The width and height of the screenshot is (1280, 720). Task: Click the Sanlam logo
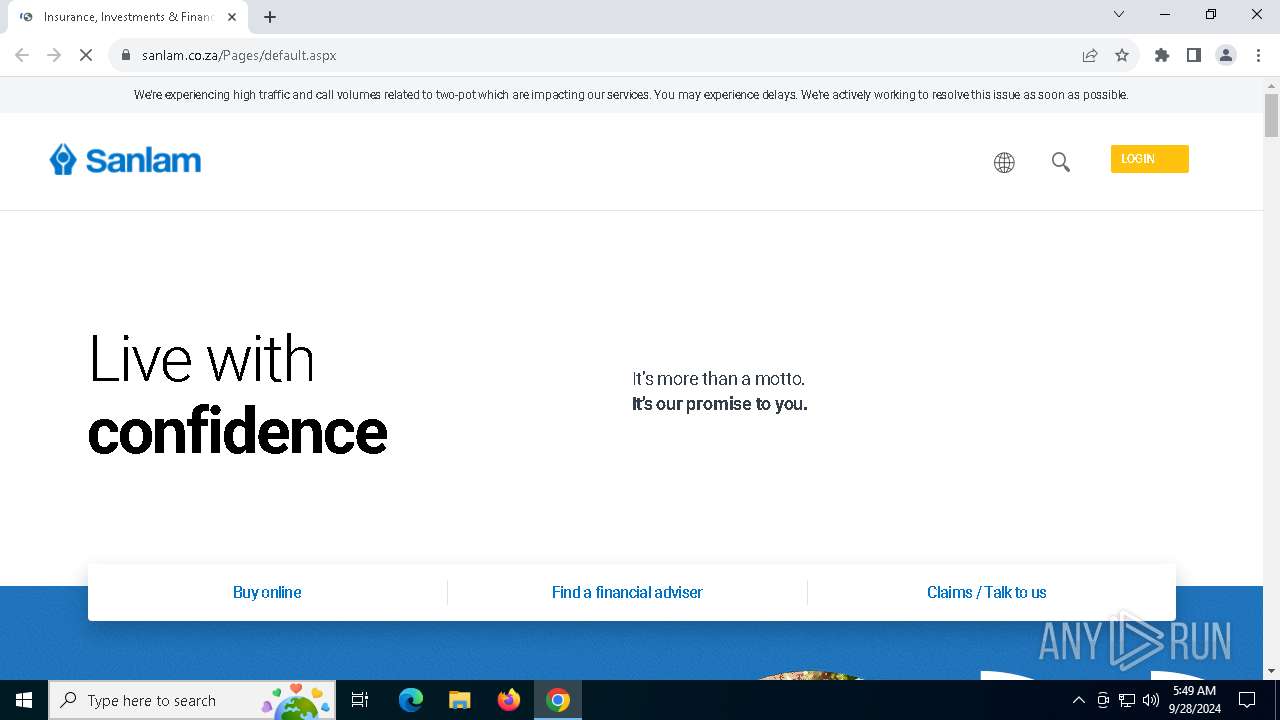[125, 160]
